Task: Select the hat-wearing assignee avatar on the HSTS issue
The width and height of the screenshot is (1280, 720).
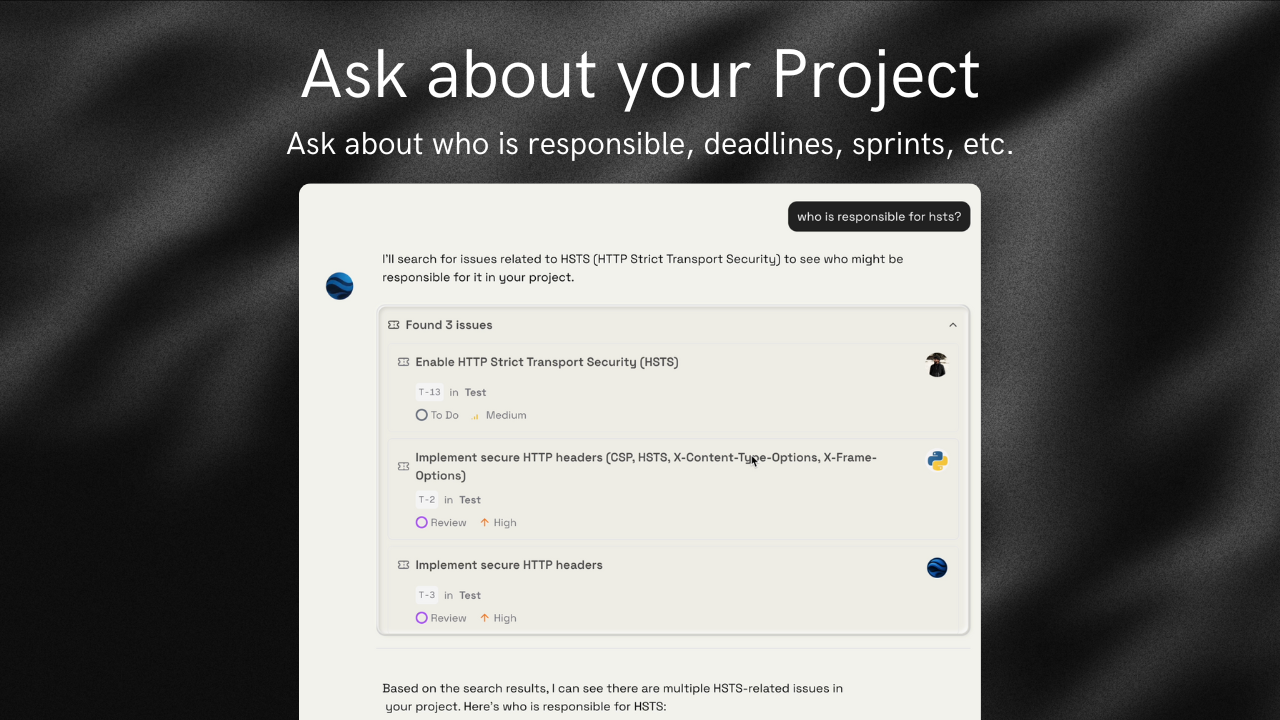Action: click(937, 365)
